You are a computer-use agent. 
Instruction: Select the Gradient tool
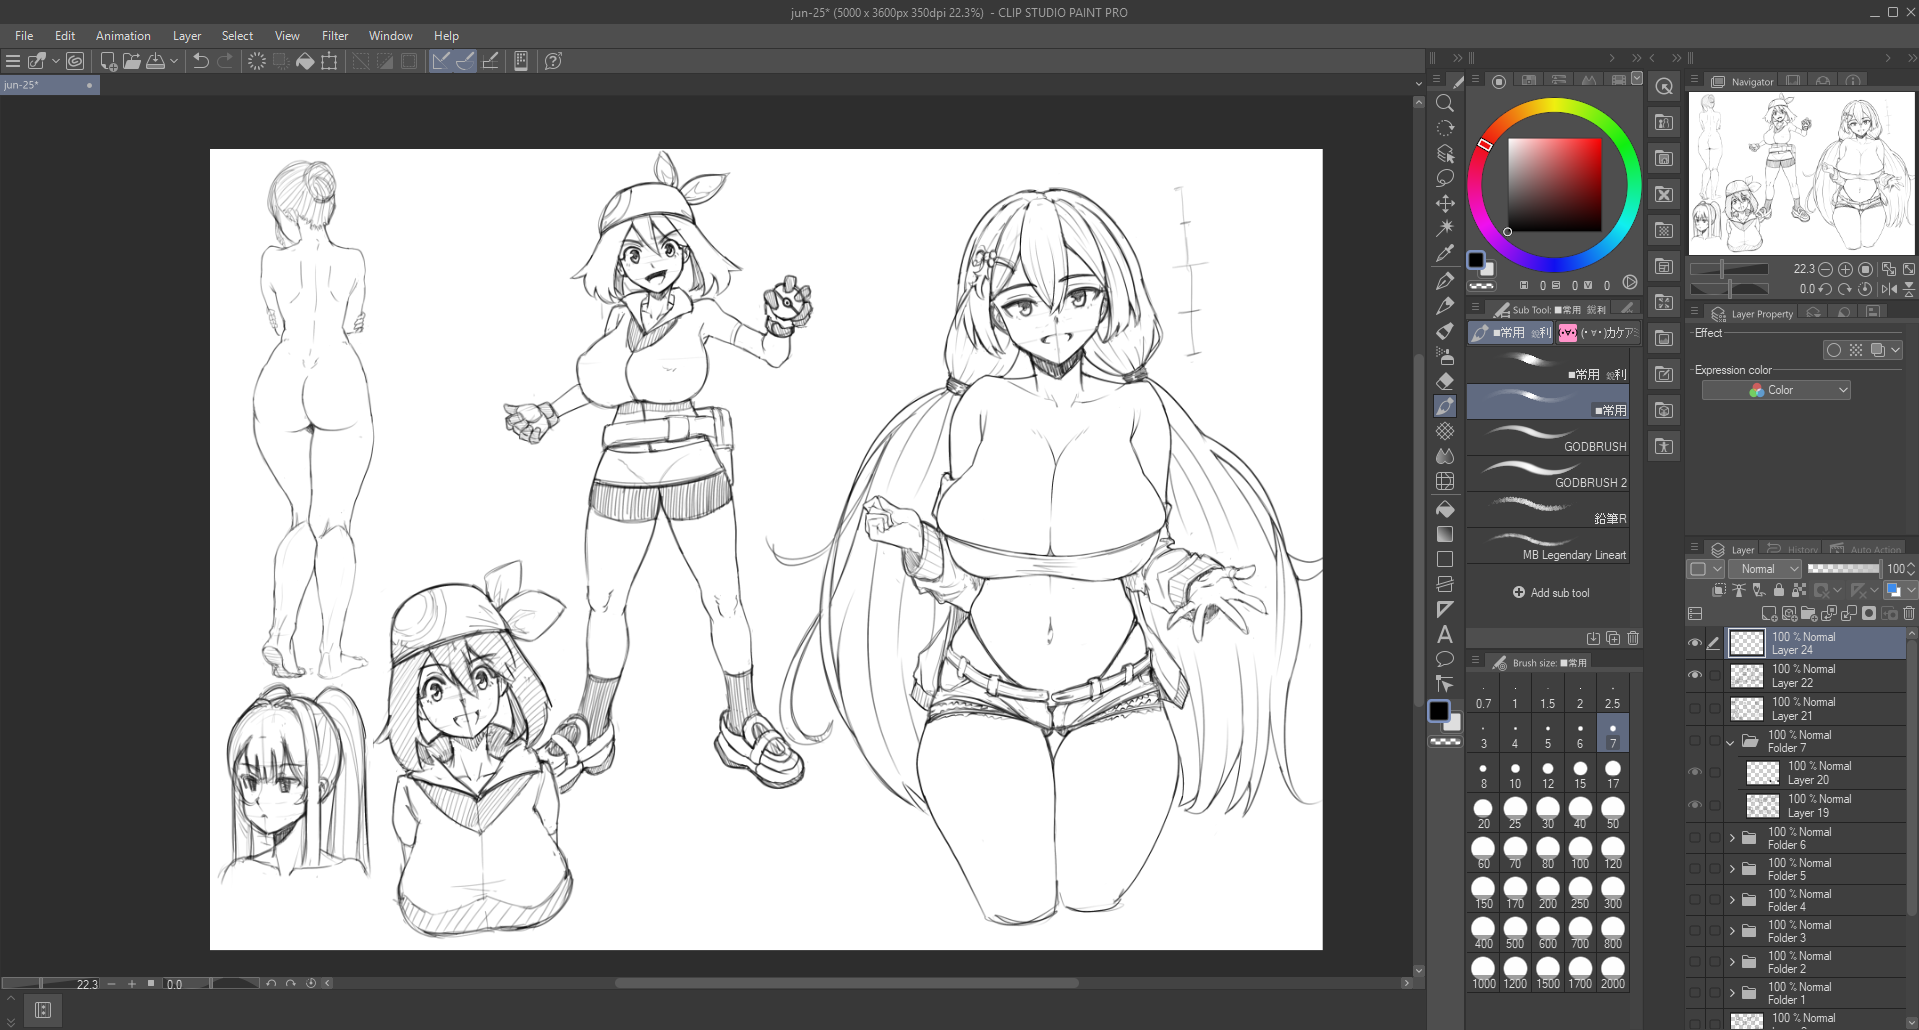coord(1445,534)
